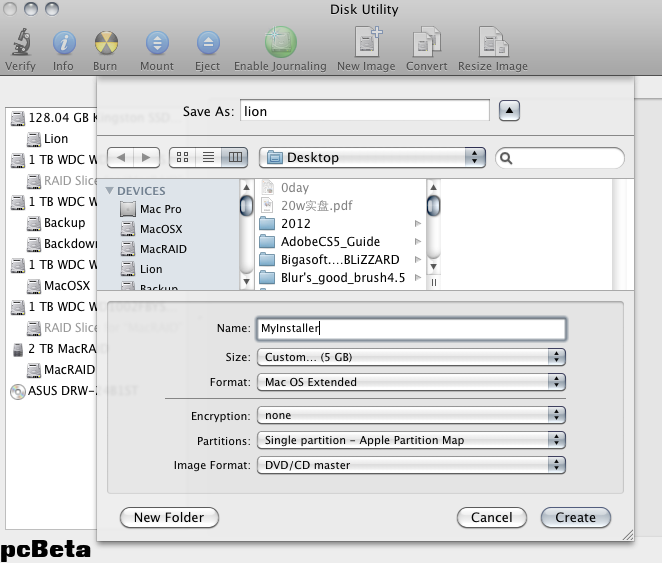Click the file list scrollbar thumb

click(434, 206)
